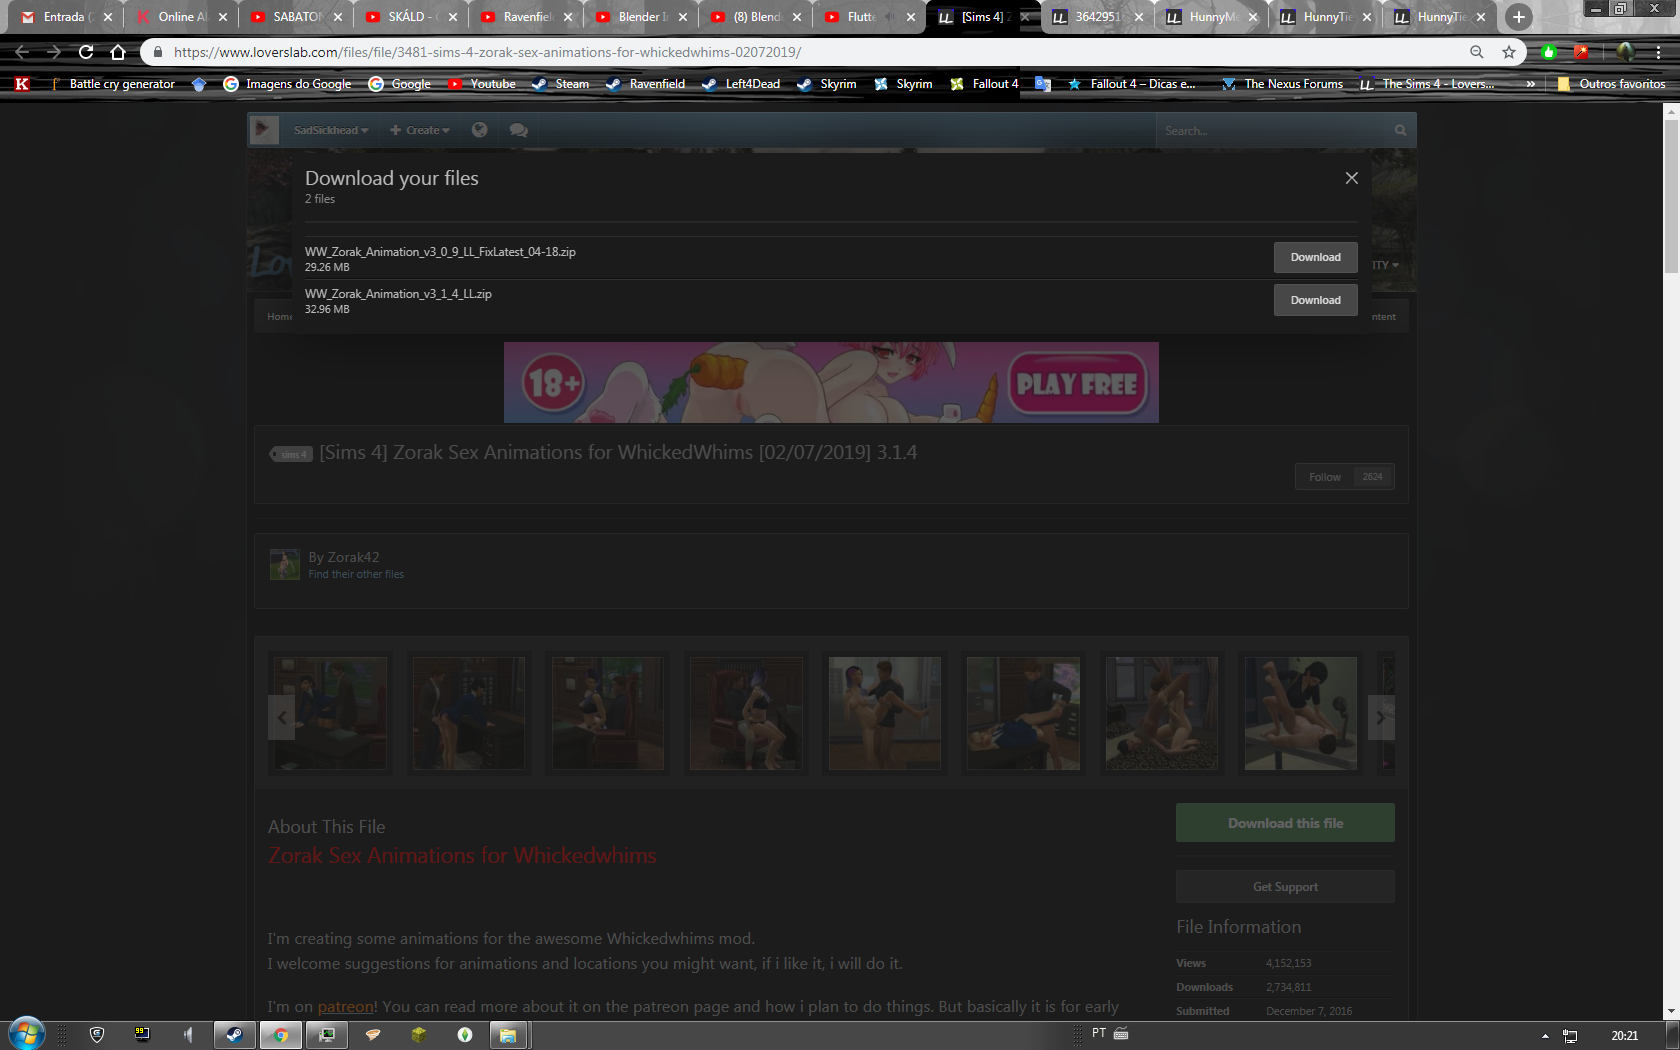Open the browser home page
The image size is (1680, 1050).
click(118, 52)
